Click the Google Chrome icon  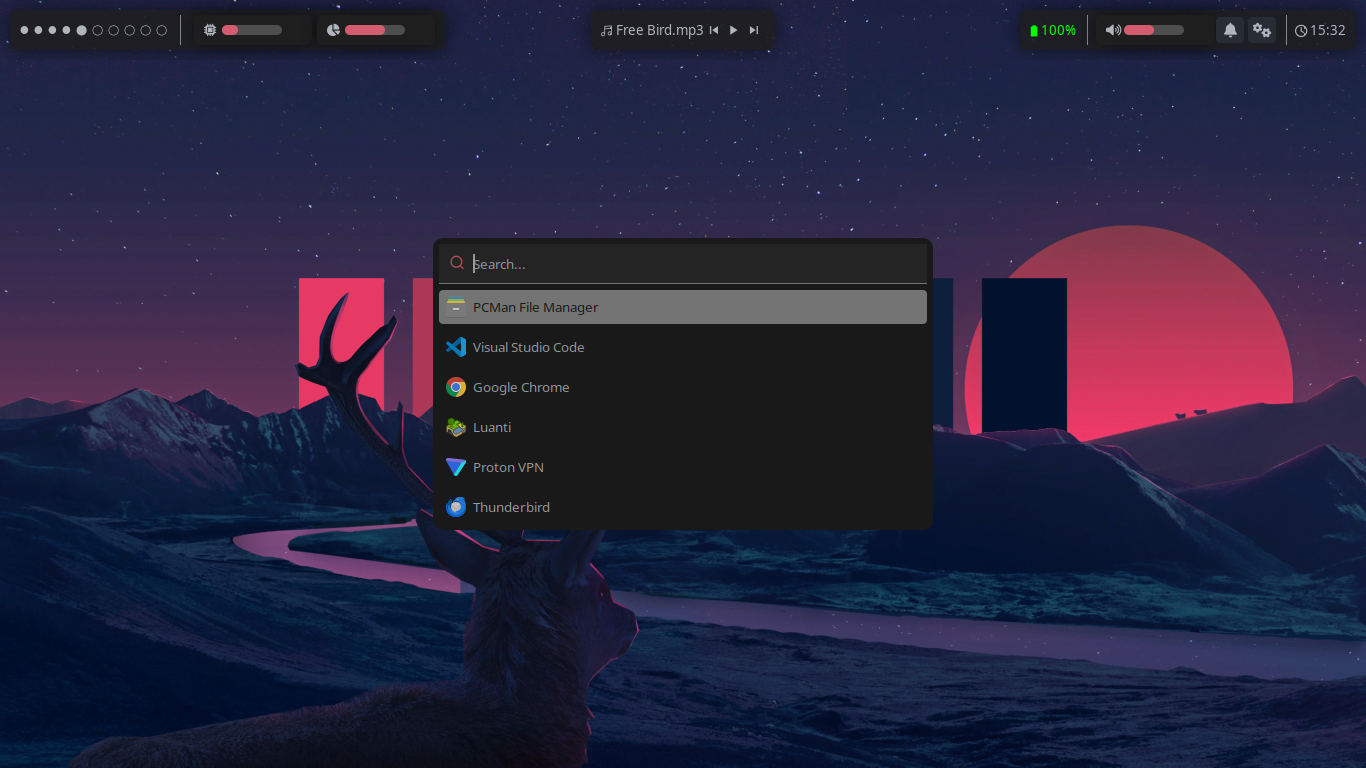(456, 387)
